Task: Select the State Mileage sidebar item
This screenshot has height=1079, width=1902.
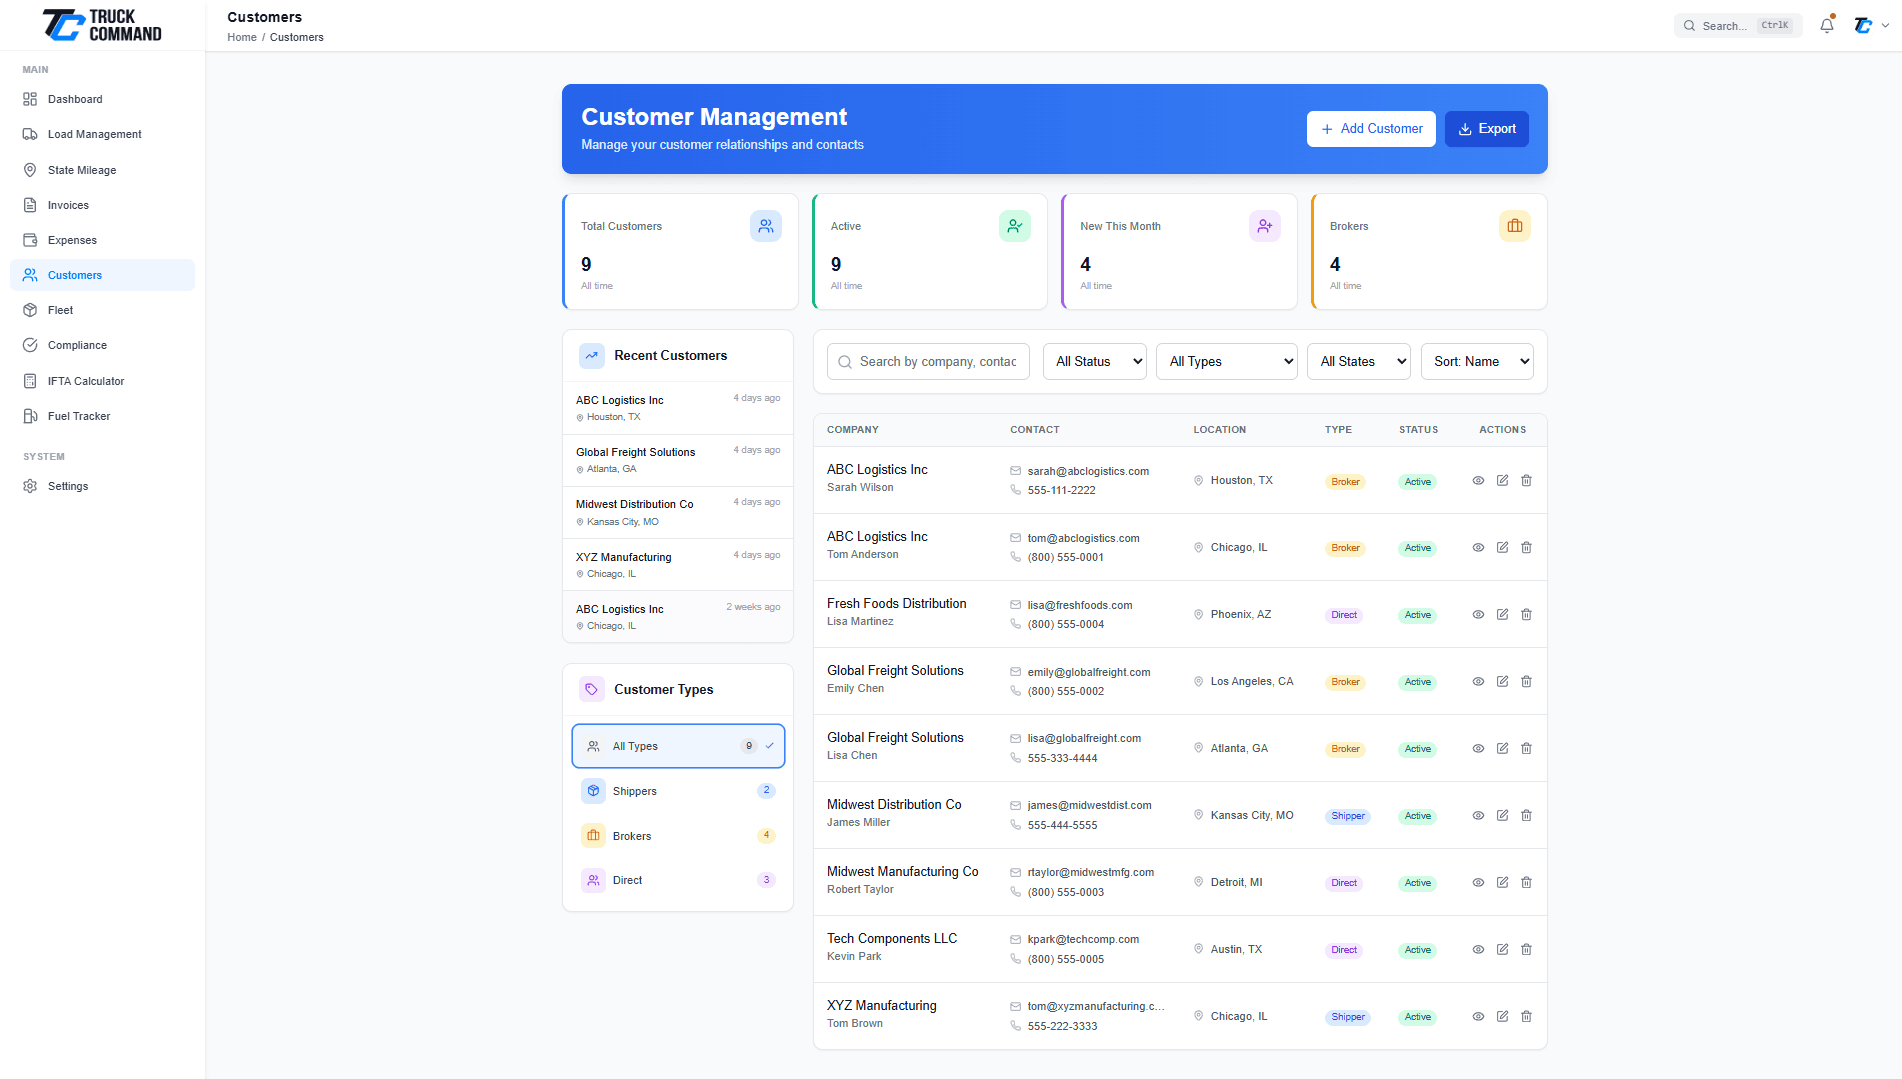Action: 81,170
